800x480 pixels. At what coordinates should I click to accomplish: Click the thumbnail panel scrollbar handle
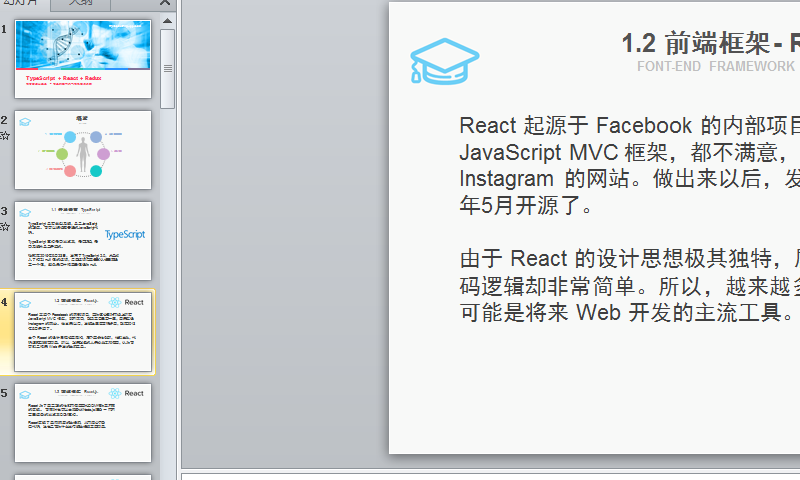[167, 68]
